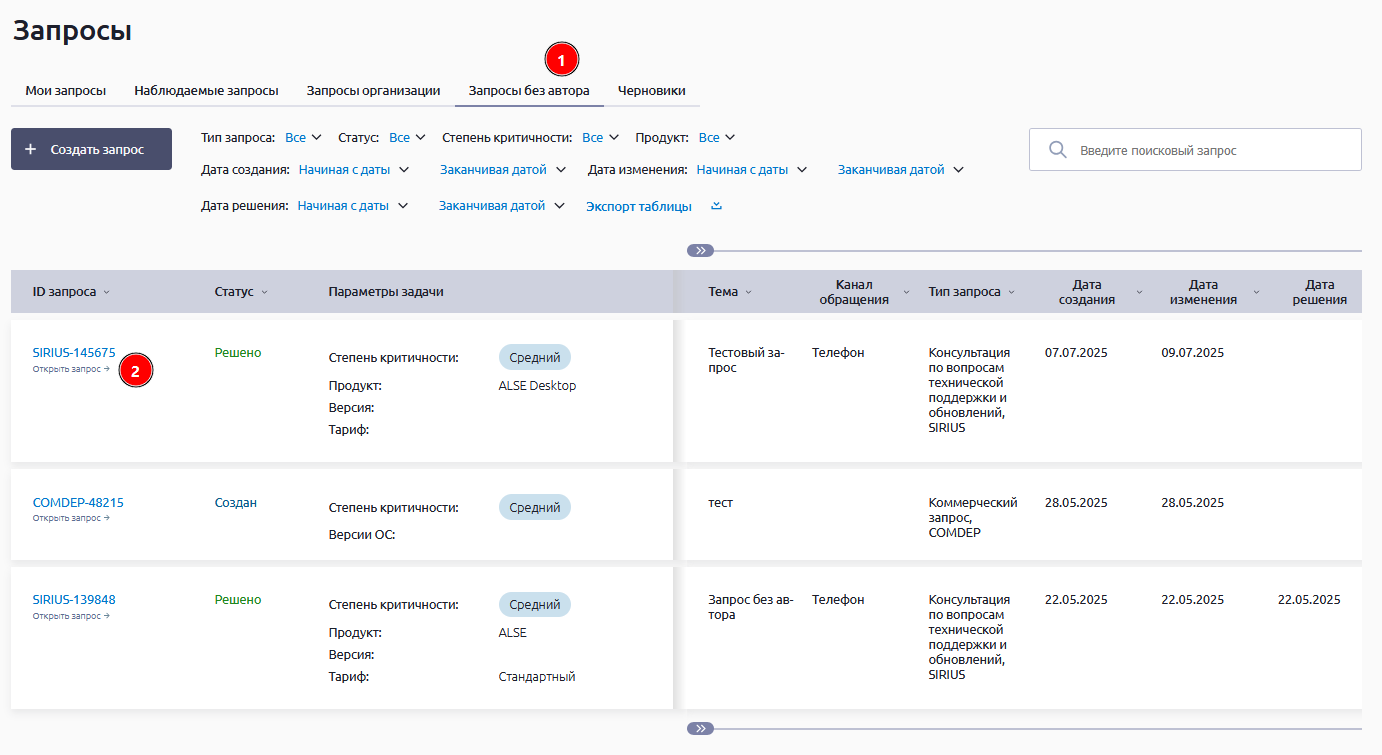Viewport: 1382px width, 755px height.
Task: Sort by Дата создания column arrow
Action: [1139, 292]
